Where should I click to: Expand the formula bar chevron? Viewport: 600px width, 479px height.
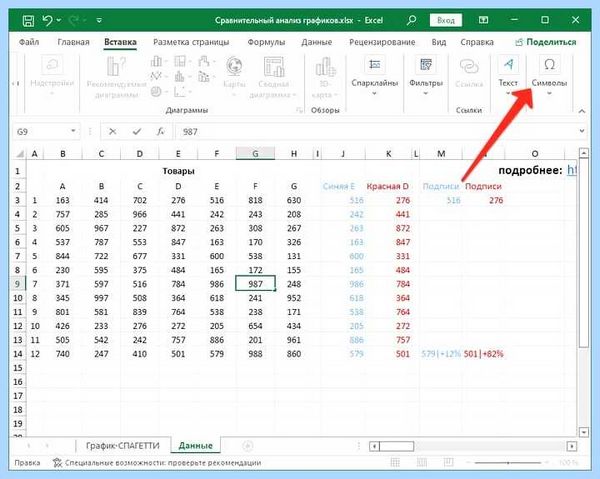tap(582, 131)
